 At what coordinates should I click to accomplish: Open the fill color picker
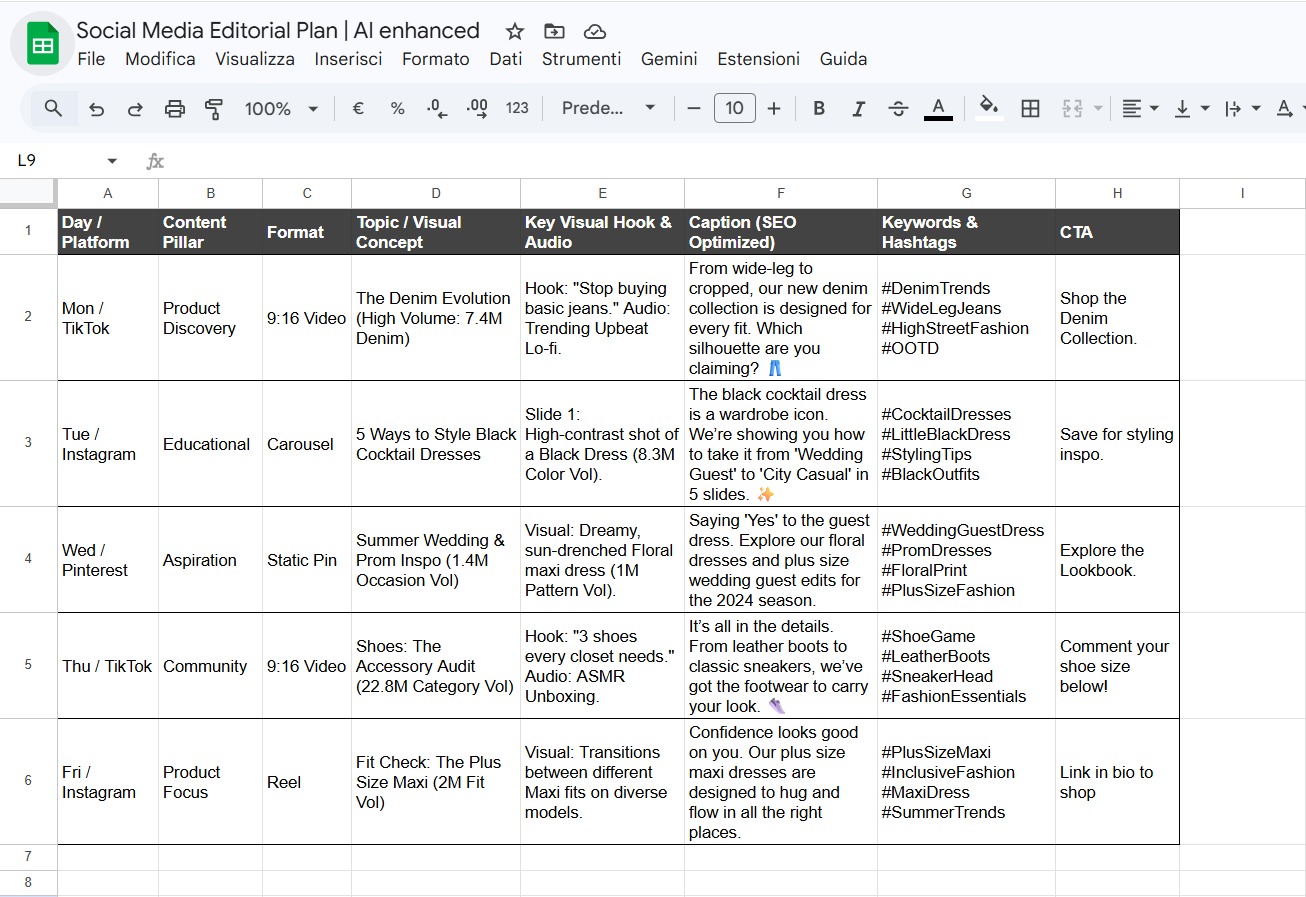[x=988, y=108]
